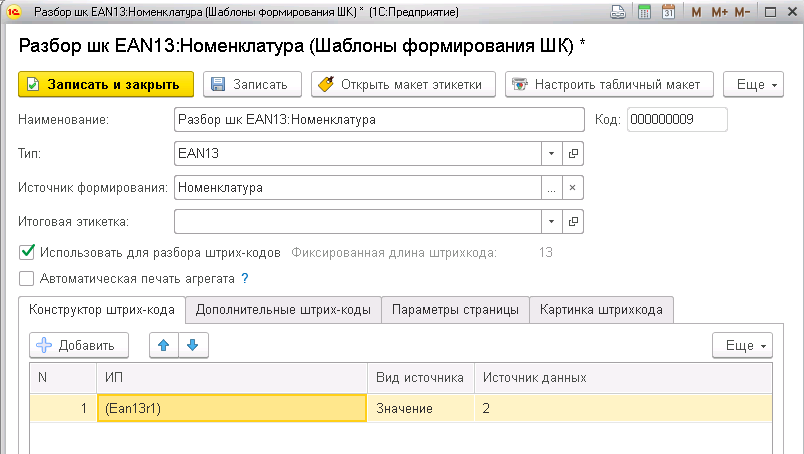Select the (Ean13r1) cell
Viewport: 804px width, 454px height.
[232, 408]
